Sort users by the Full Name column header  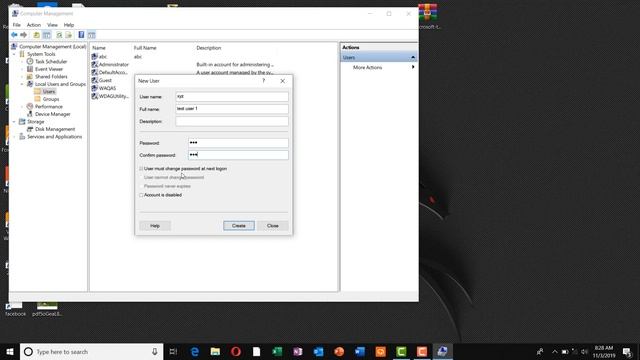pyautogui.click(x=145, y=48)
